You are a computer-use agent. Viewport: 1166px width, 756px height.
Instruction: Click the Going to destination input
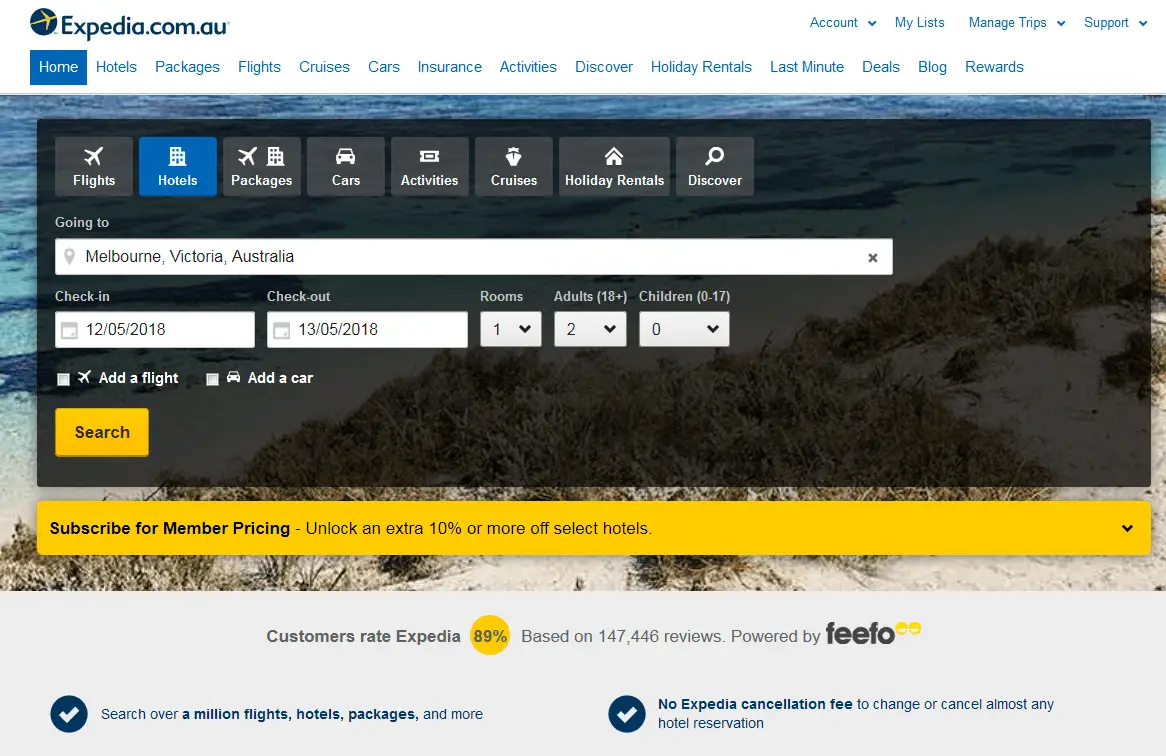[474, 256]
